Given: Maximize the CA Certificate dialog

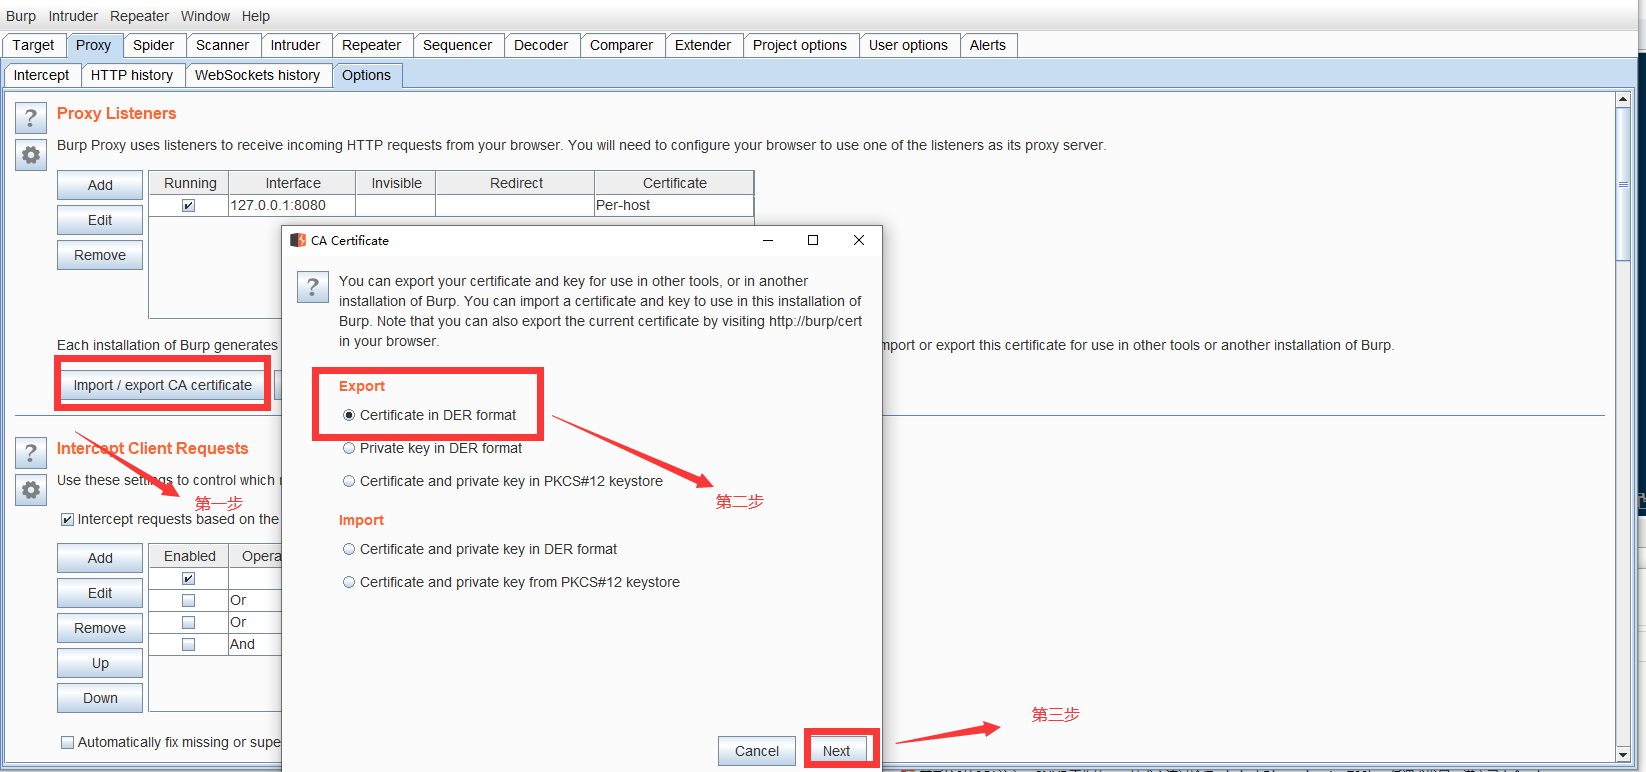Looking at the screenshot, I should [813, 240].
